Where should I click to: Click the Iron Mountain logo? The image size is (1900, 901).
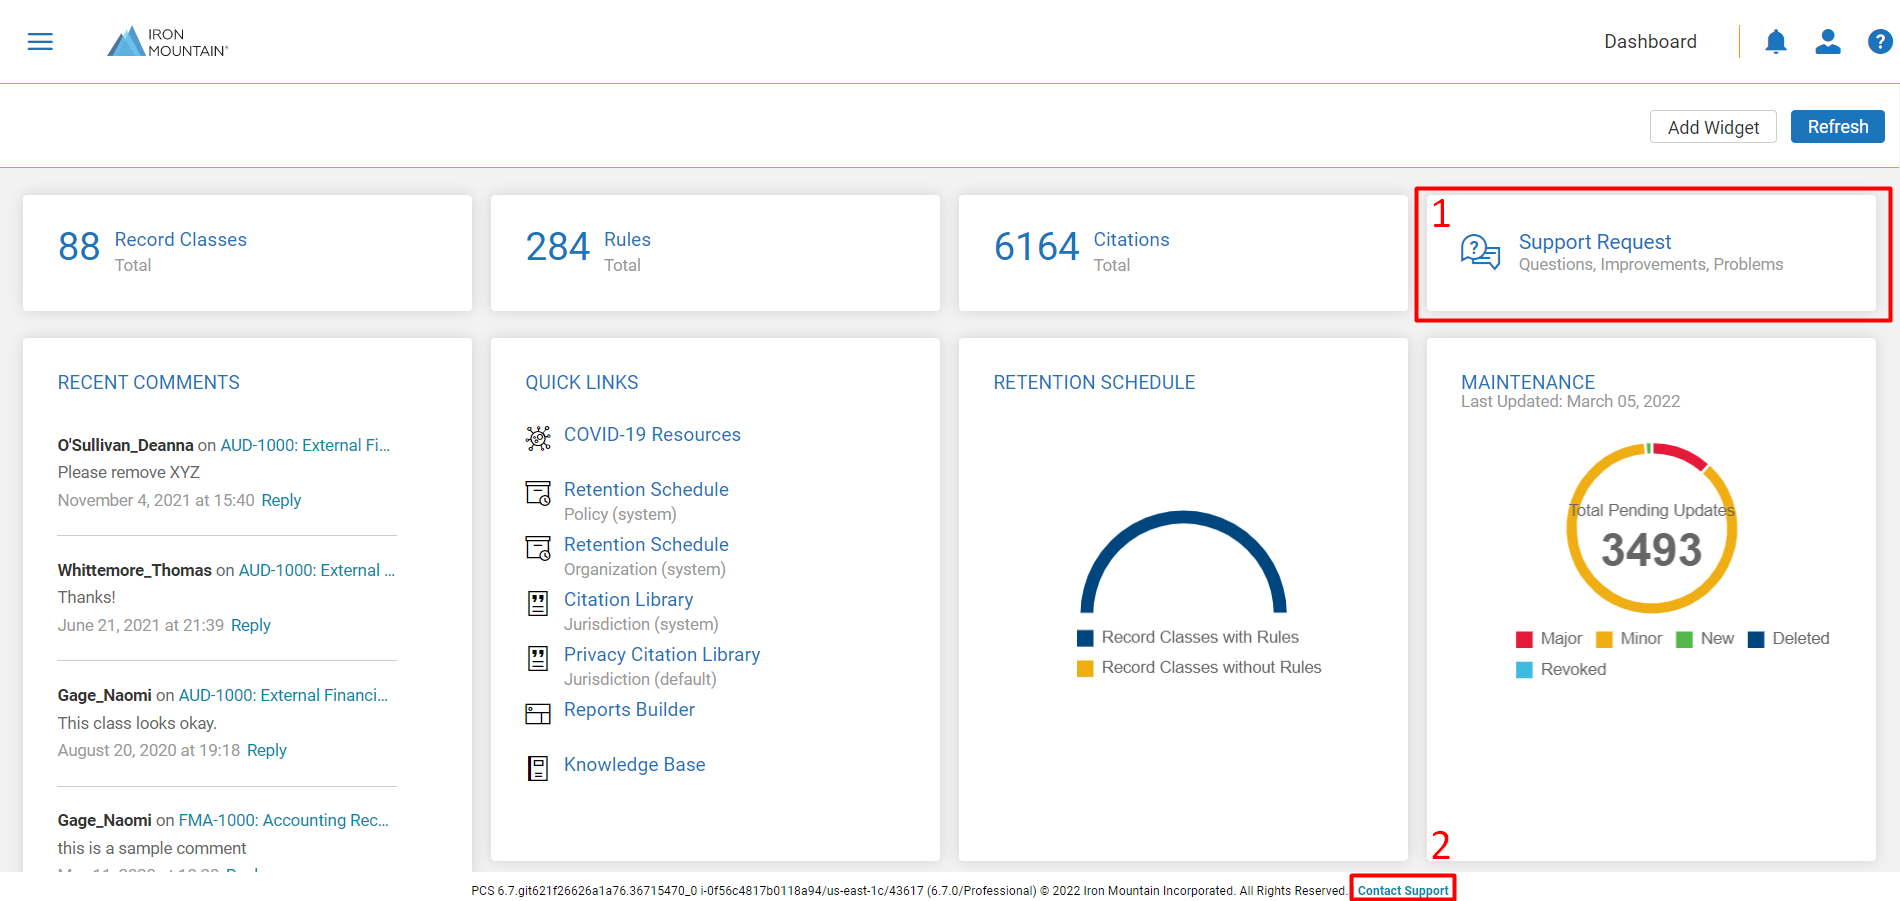(x=168, y=42)
